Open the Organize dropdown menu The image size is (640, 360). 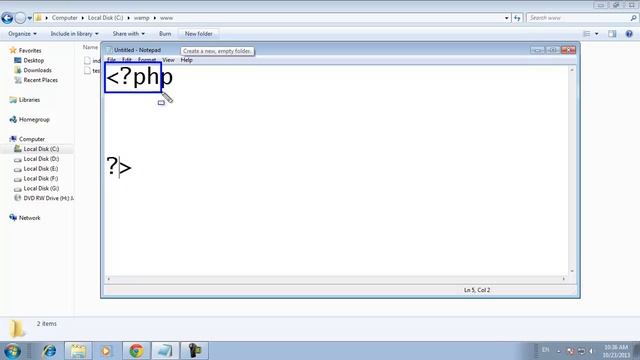coord(22,33)
